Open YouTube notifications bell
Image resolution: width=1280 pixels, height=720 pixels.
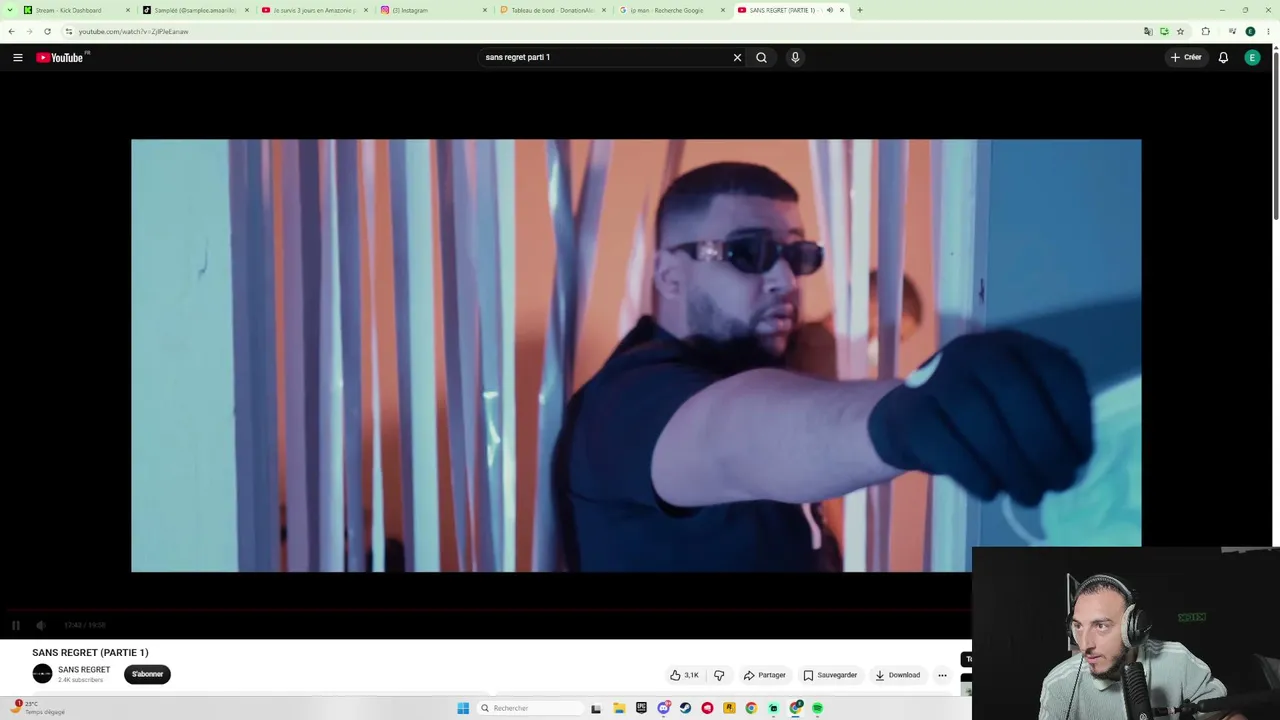pyautogui.click(x=1223, y=58)
